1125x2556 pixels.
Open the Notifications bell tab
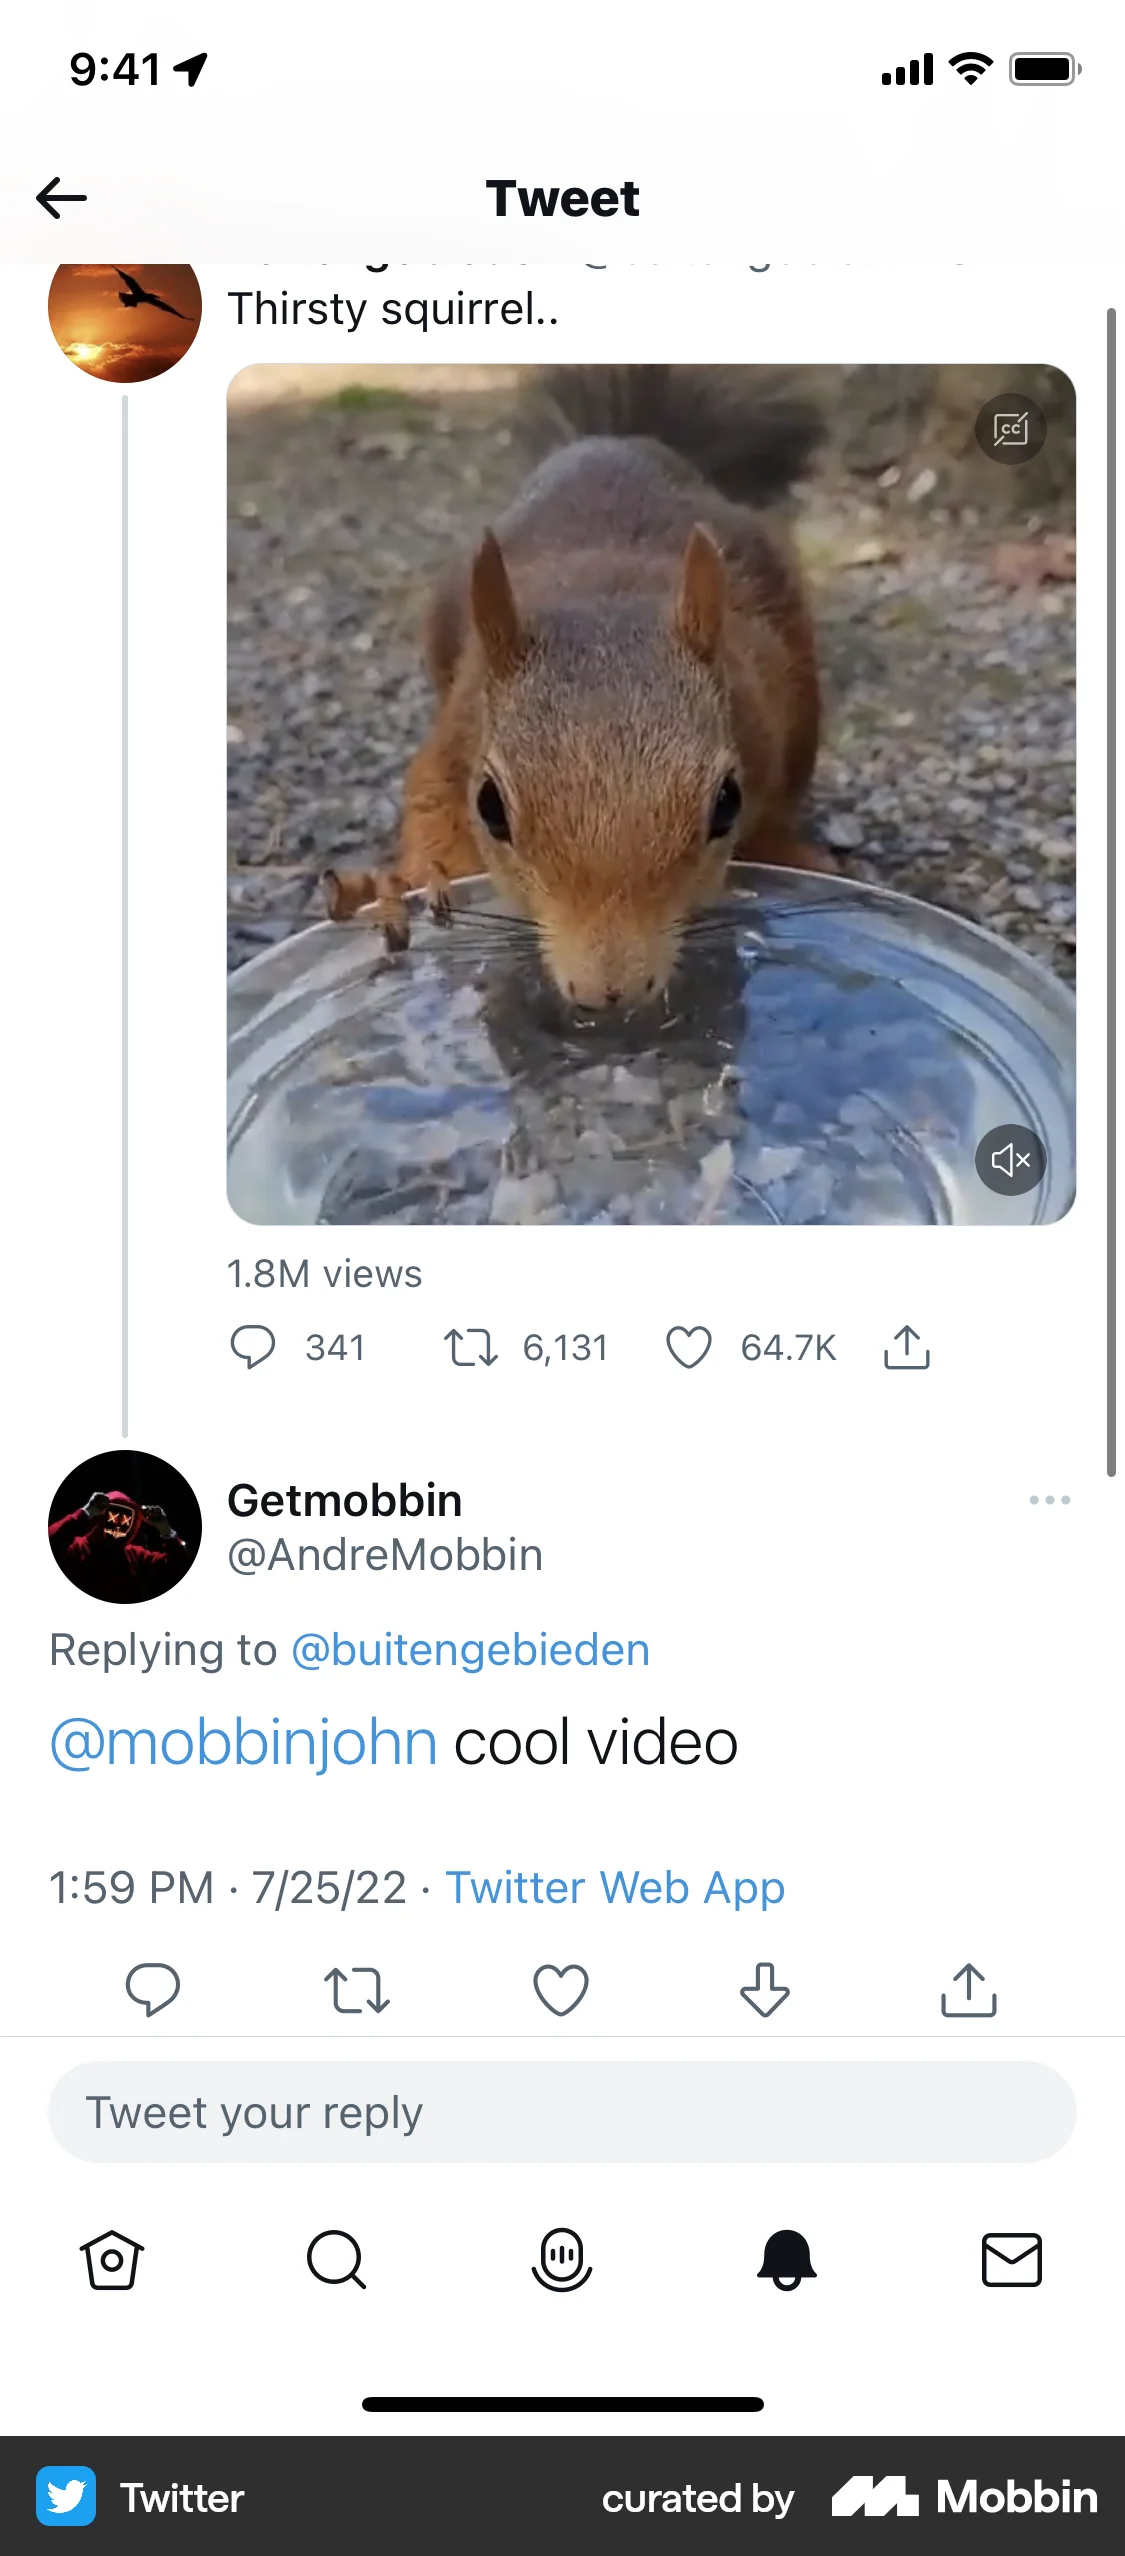pos(787,2260)
